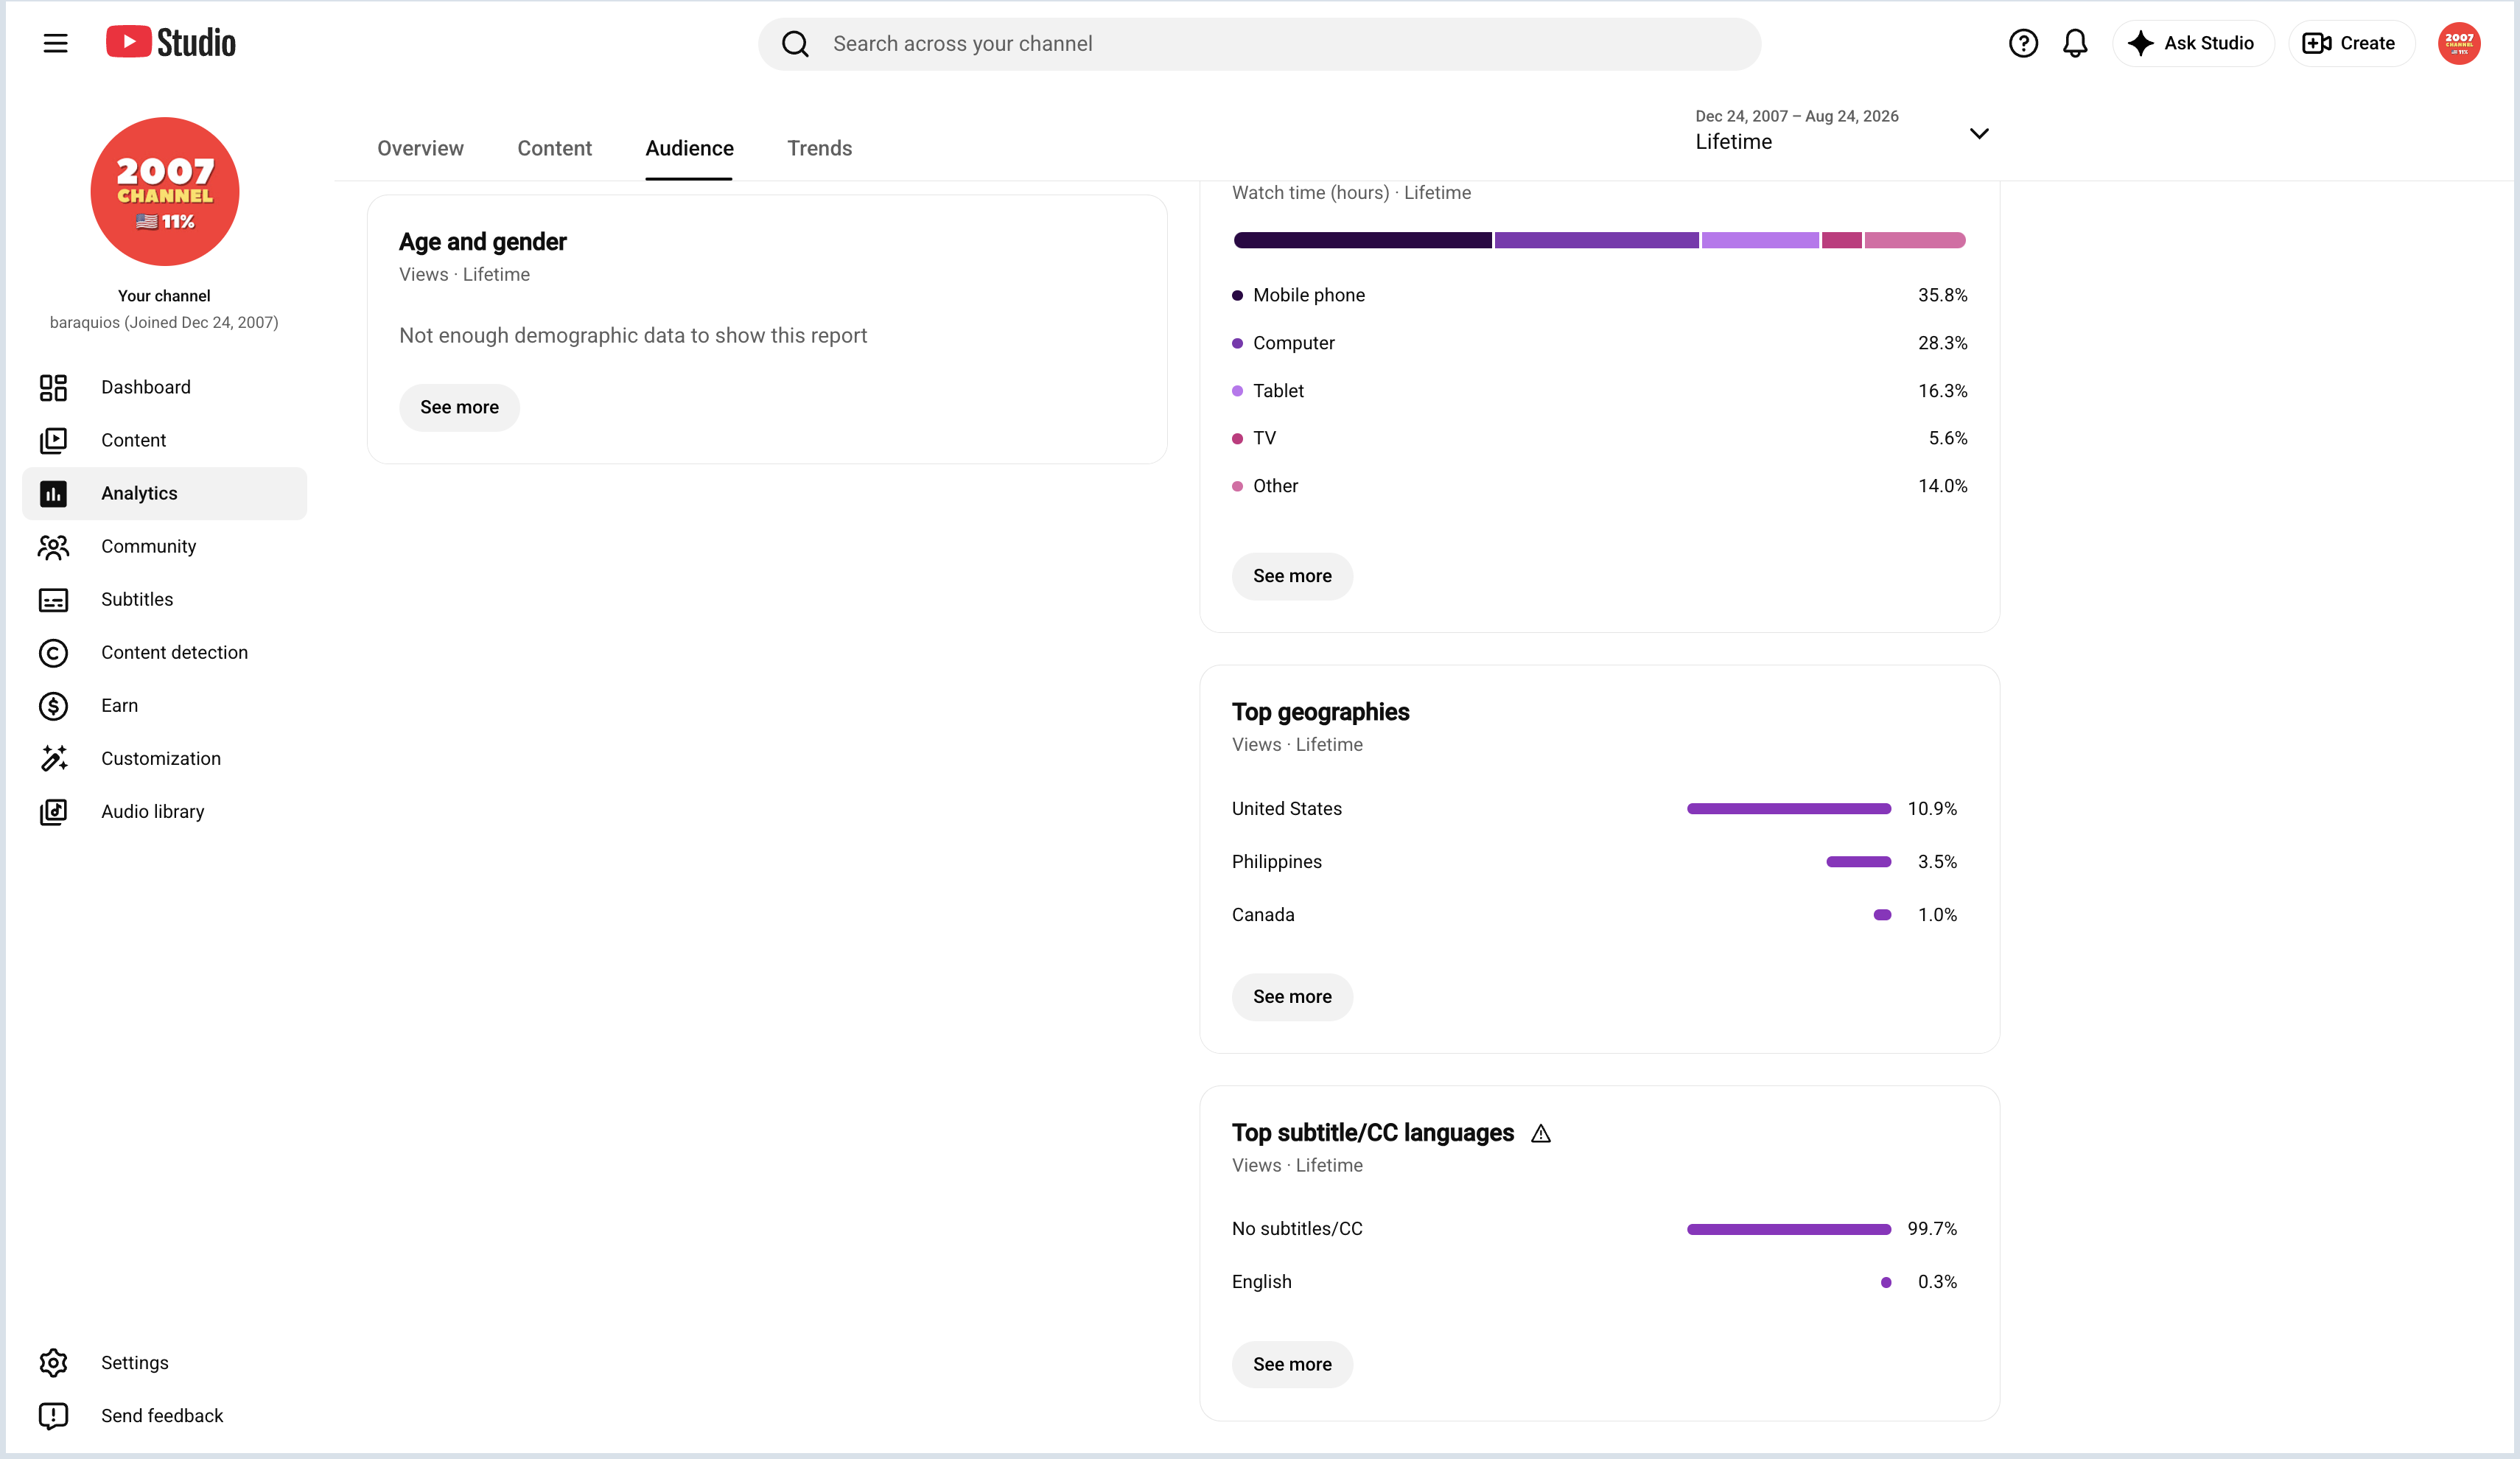Click the subtitle languages warning triangle icon
Screen dimensions: 2520x1459
pyautogui.click(x=1540, y=1133)
